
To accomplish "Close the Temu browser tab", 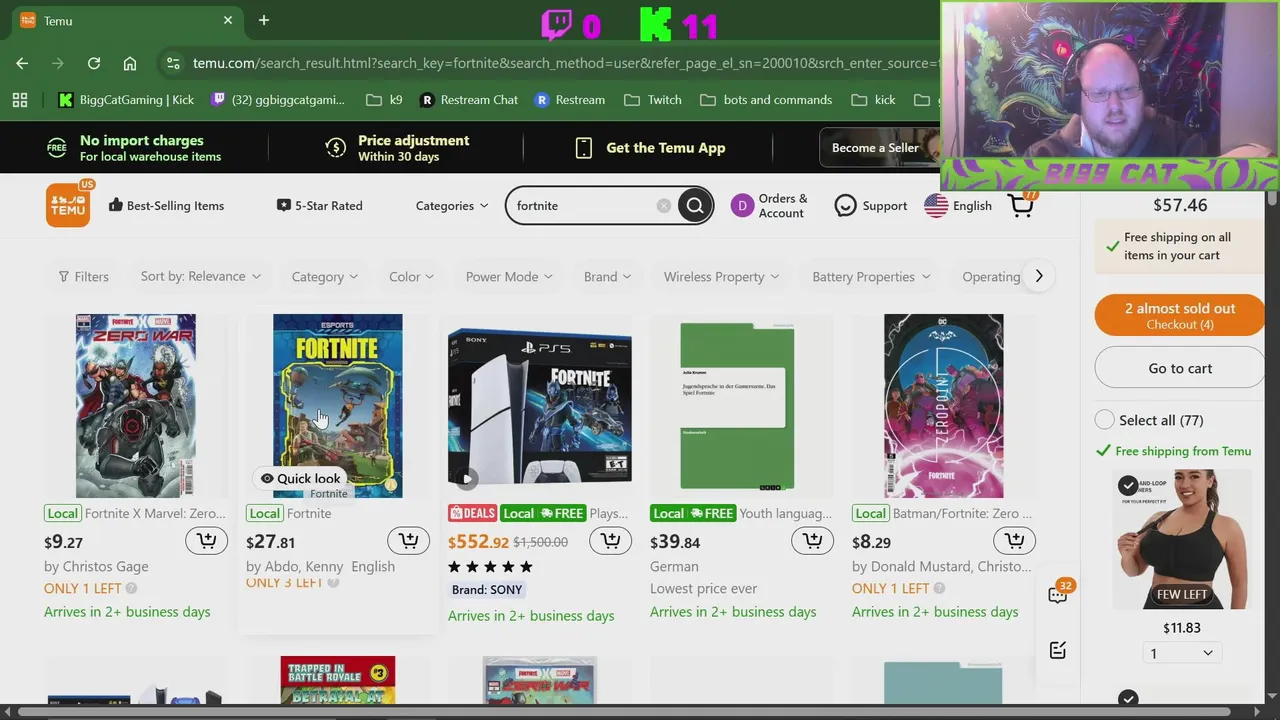I will [228, 20].
